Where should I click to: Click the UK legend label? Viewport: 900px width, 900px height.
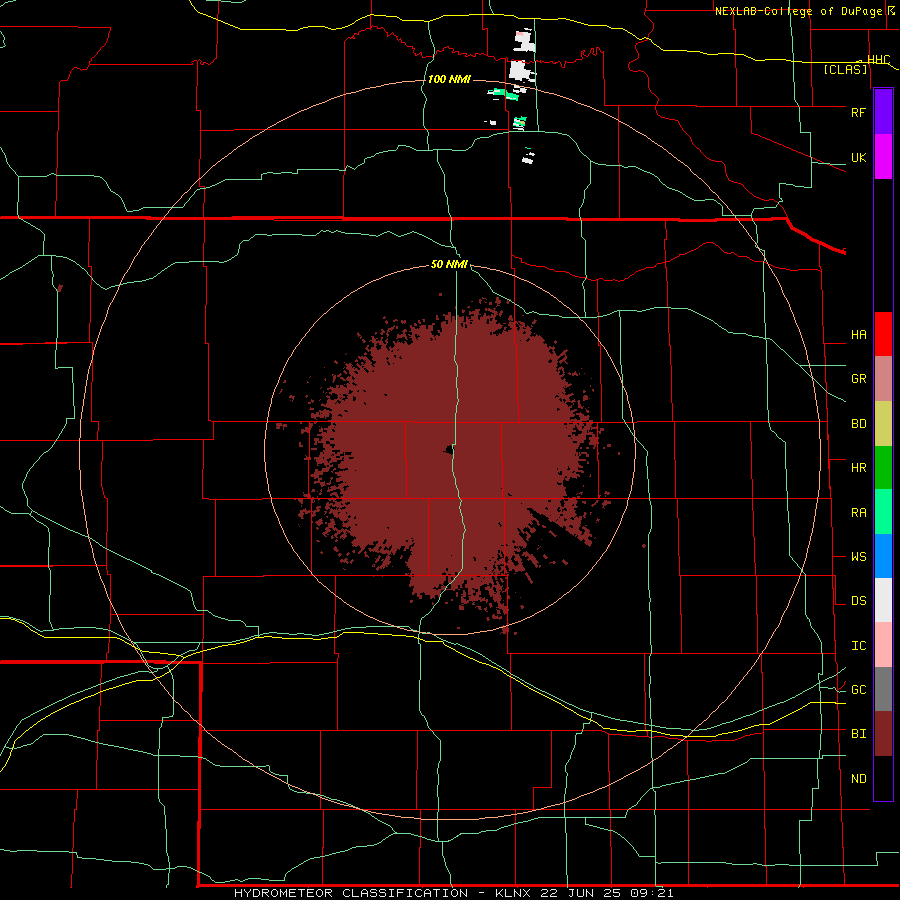tap(858, 157)
